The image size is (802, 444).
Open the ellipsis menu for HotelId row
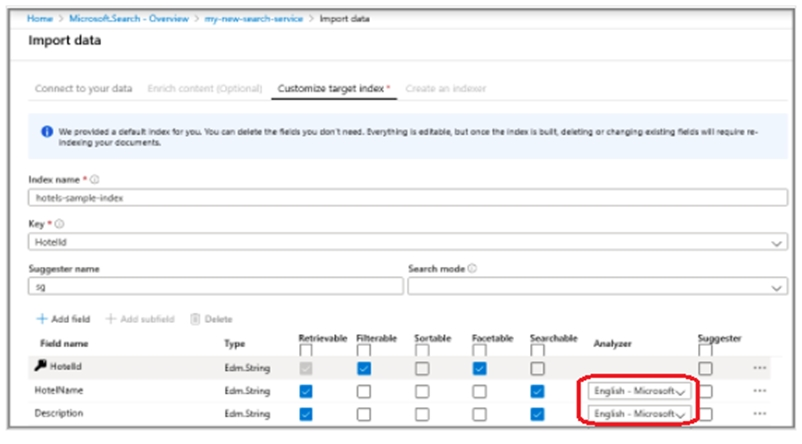click(760, 368)
